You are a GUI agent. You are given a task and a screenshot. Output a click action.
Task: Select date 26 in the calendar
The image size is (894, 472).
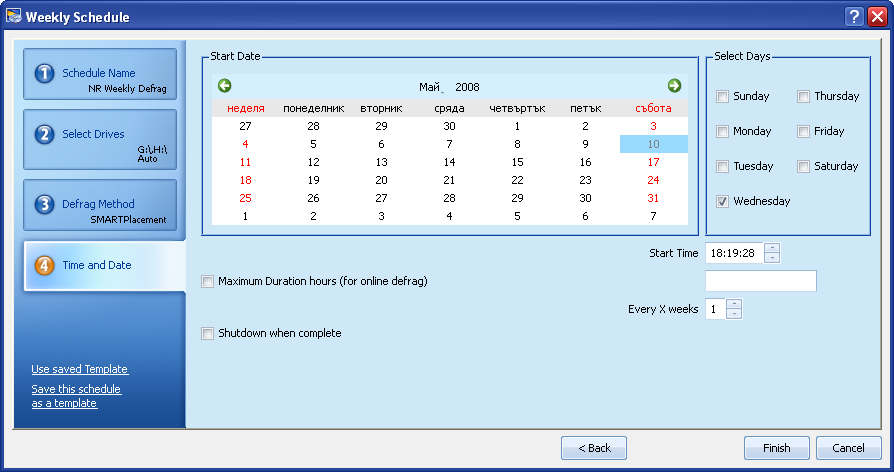(314, 198)
